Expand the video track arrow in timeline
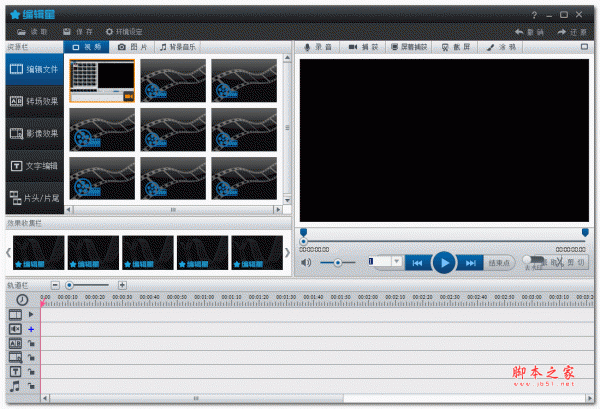This screenshot has height=409, width=600. click(x=31, y=314)
